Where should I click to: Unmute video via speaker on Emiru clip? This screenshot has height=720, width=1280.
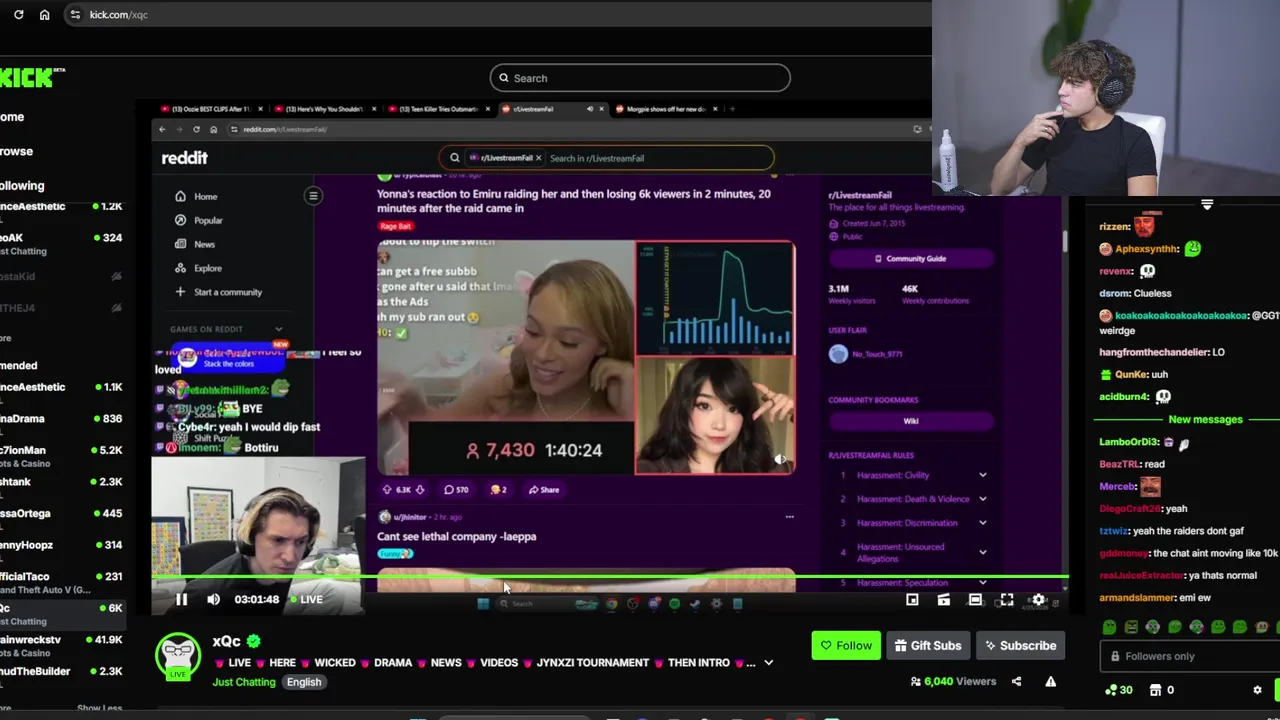779,459
